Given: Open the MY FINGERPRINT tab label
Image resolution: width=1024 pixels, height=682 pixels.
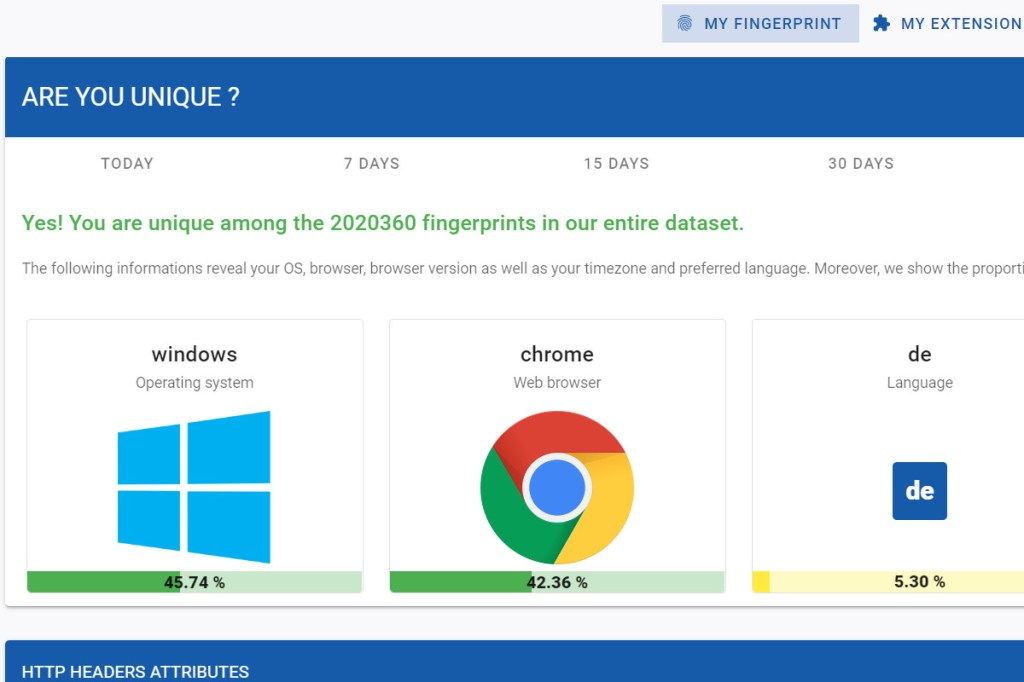Looking at the screenshot, I should coord(773,24).
